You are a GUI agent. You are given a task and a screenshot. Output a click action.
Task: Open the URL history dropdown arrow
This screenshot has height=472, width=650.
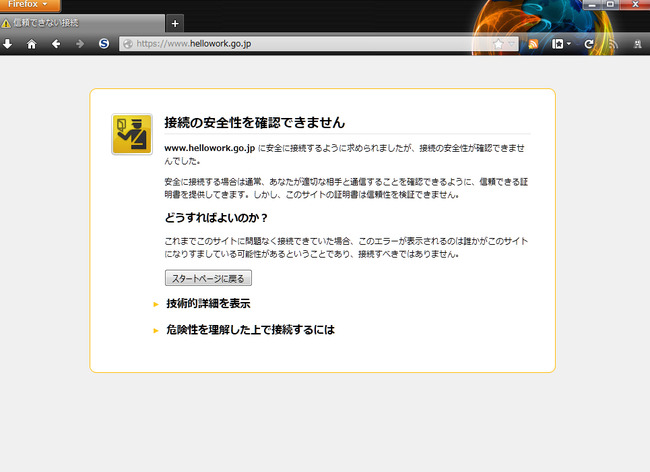[x=513, y=44]
